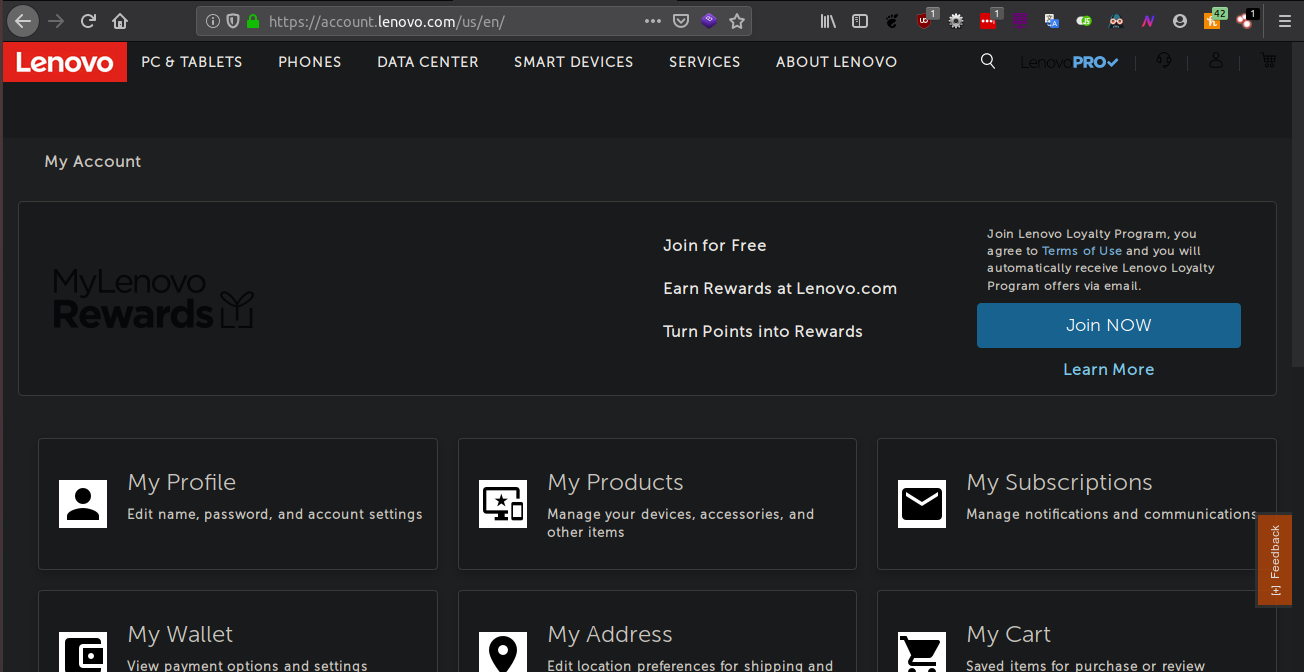Image resolution: width=1304 pixels, height=672 pixels.
Task: Click the 'Earn Rewards at Lenovo.com' text
Action: [x=780, y=289]
